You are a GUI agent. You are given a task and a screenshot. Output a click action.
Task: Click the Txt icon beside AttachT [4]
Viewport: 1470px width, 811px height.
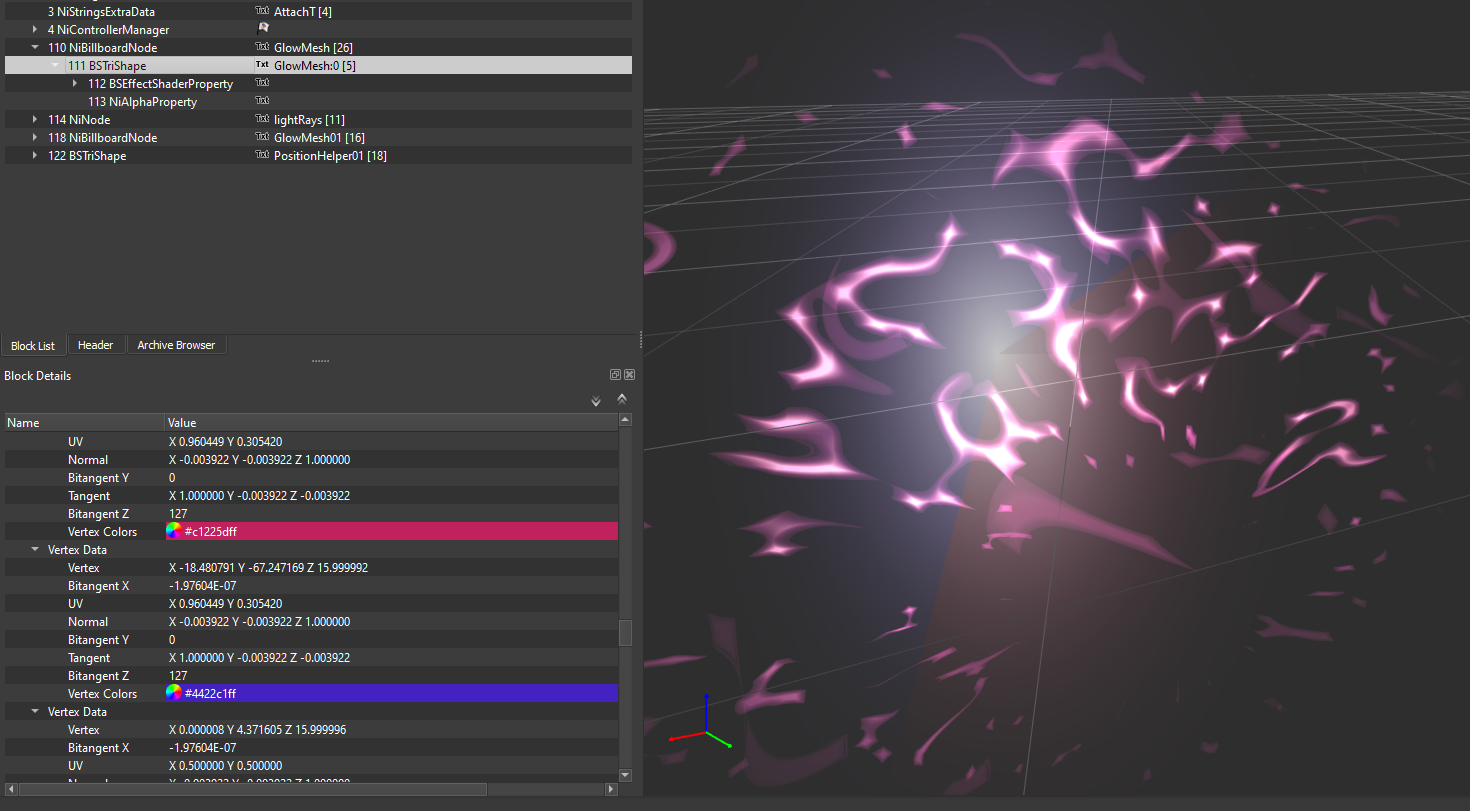(x=262, y=11)
